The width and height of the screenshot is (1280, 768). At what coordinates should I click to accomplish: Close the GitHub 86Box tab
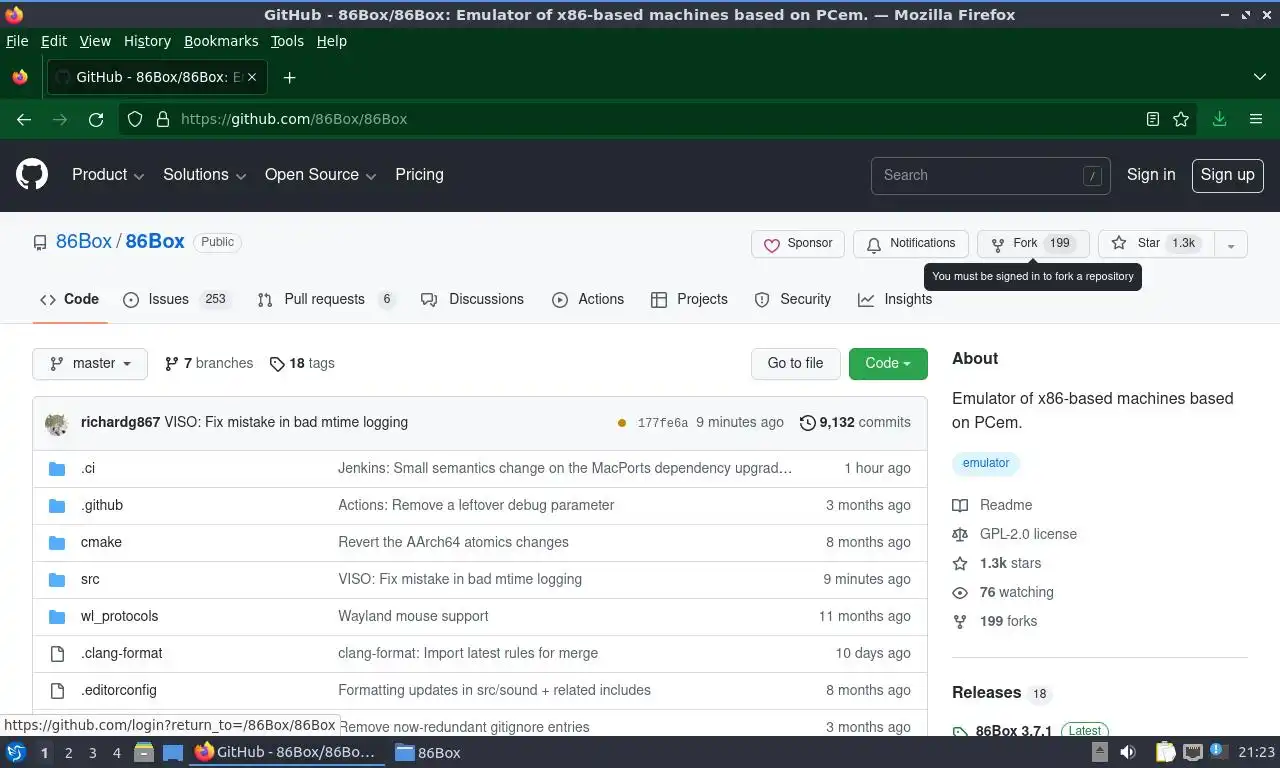click(251, 77)
